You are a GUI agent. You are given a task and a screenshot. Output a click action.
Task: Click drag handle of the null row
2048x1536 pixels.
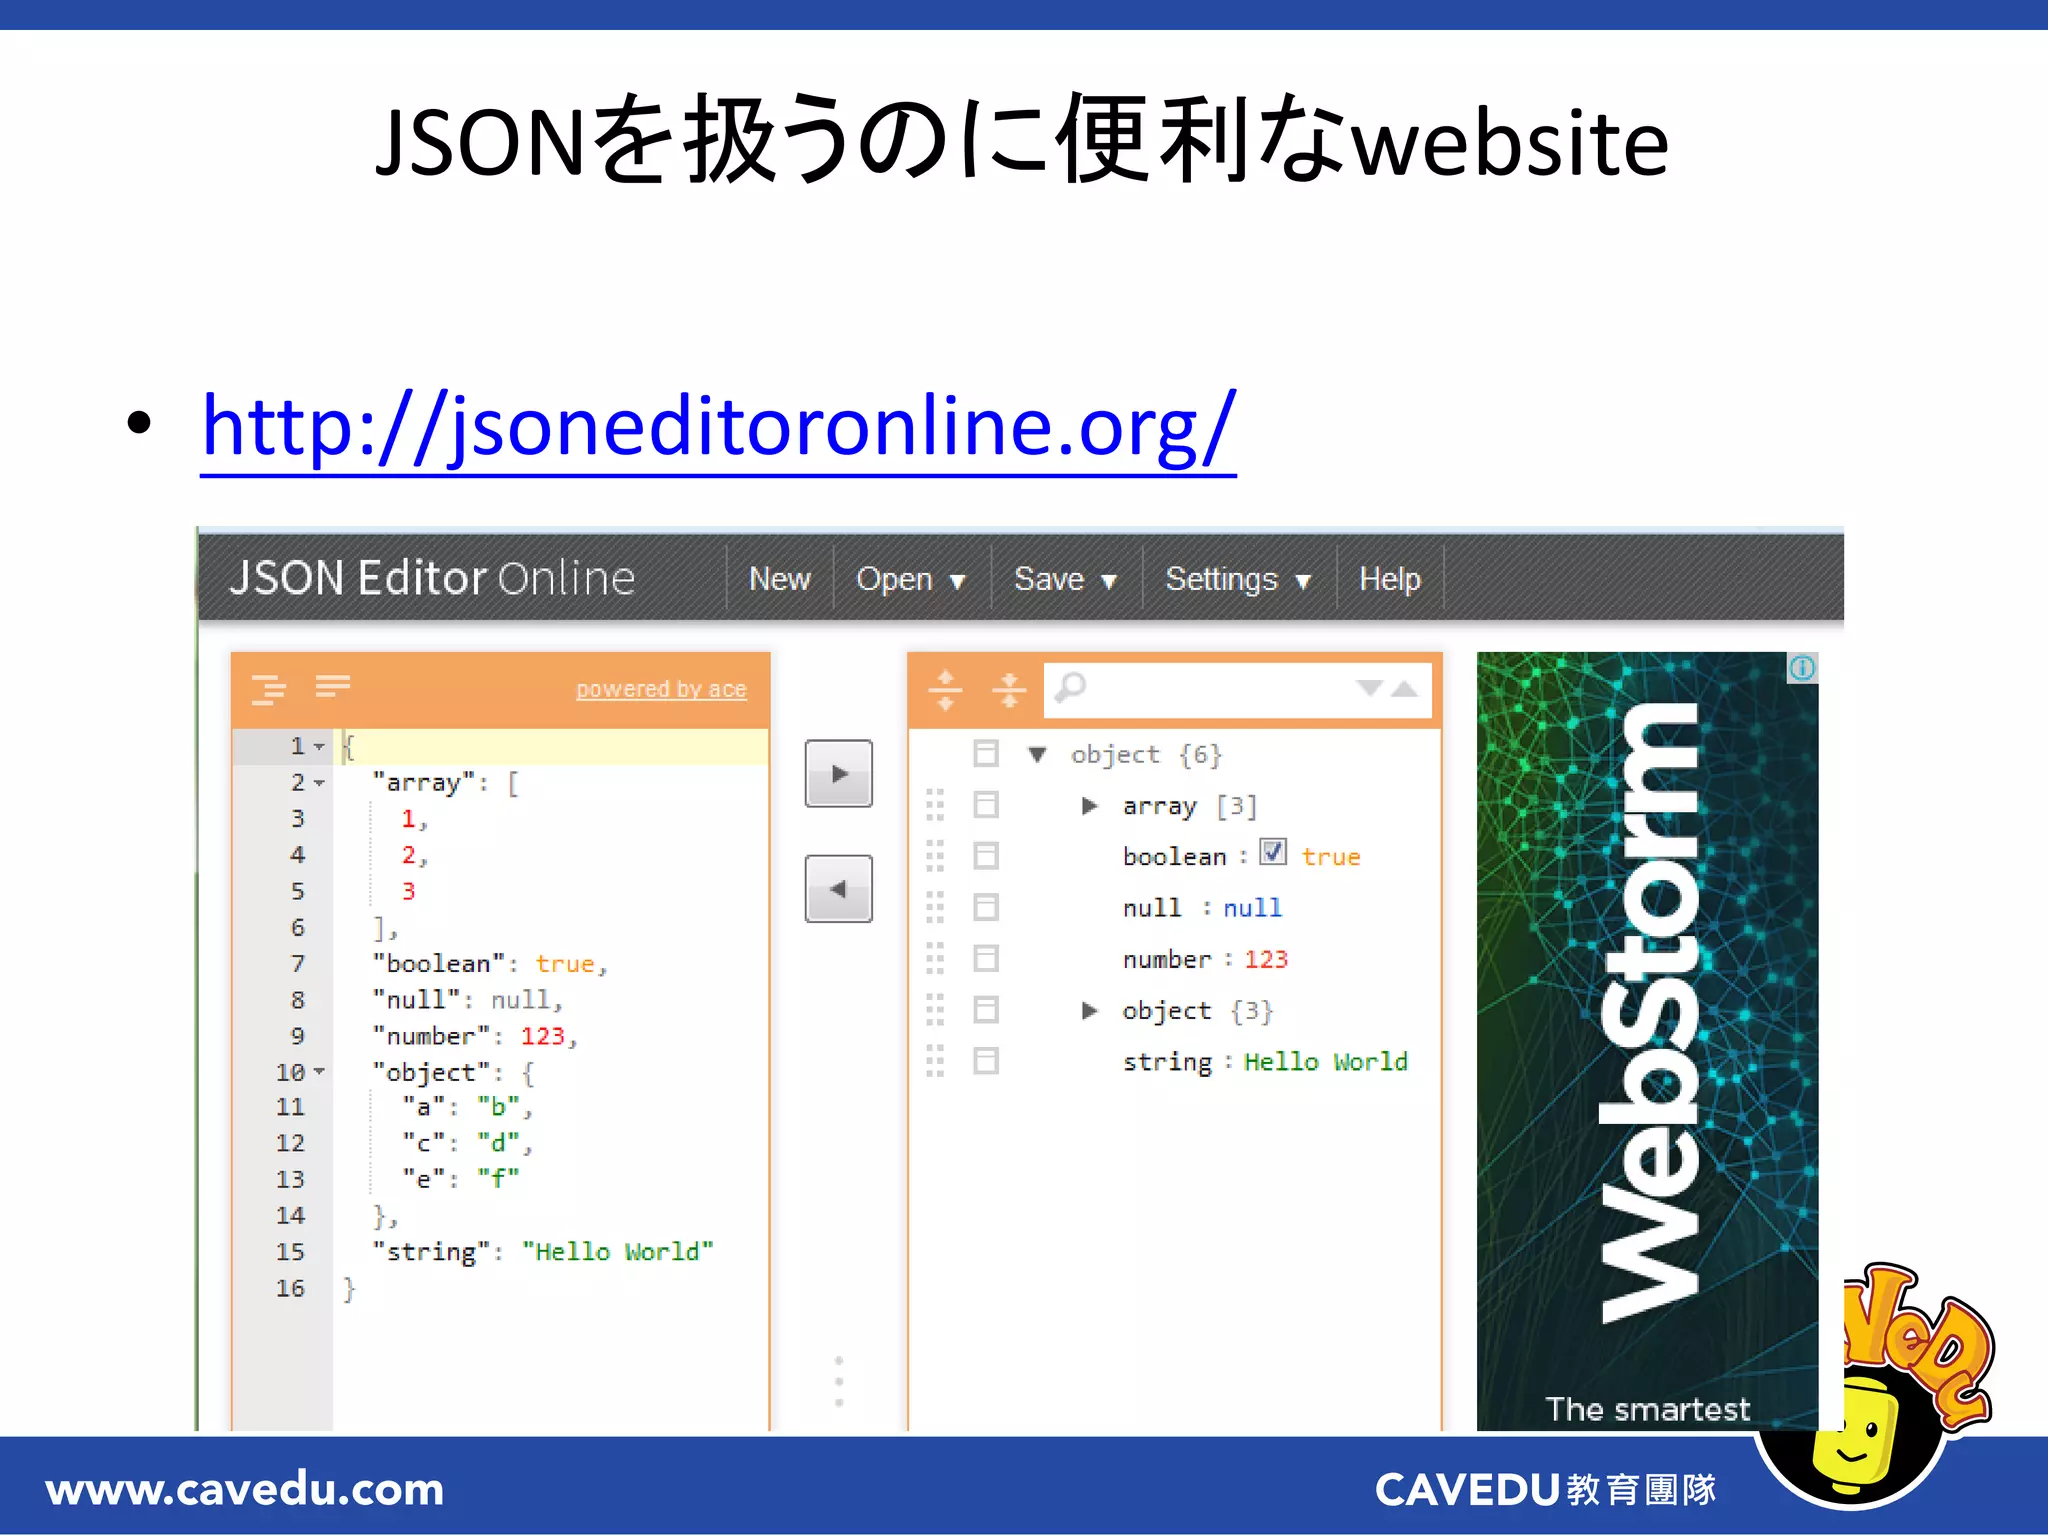[x=935, y=907]
